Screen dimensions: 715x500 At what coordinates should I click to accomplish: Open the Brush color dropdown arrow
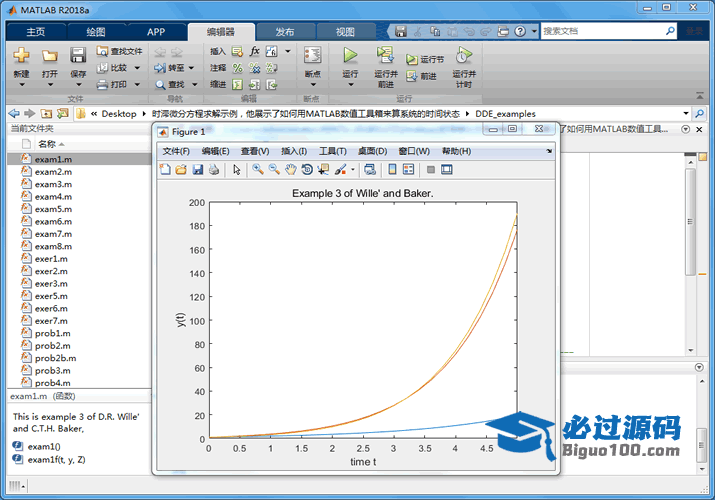pyautogui.click(x=352, y=170)
